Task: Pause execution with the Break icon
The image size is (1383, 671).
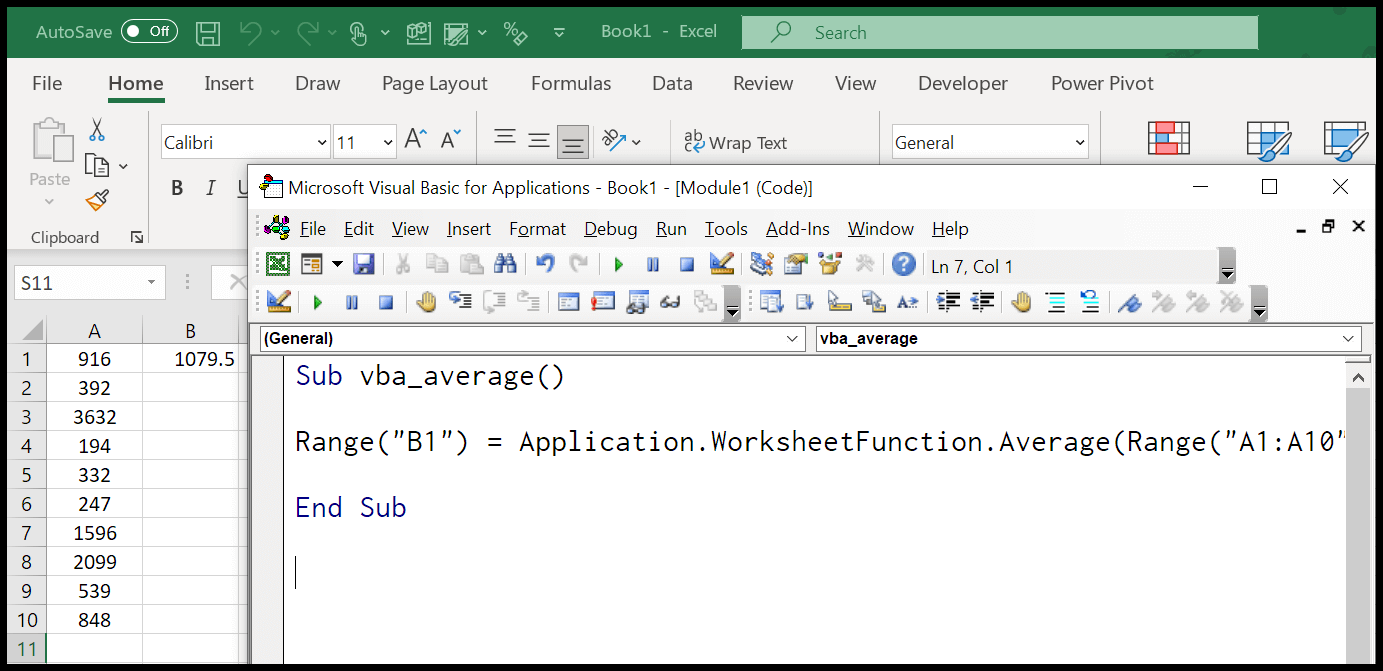Action: 651,264
